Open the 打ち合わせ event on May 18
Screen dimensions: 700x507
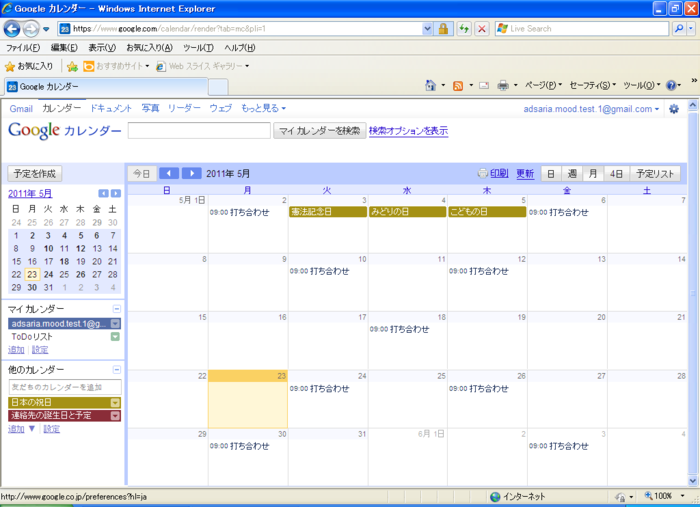point(400,329)
